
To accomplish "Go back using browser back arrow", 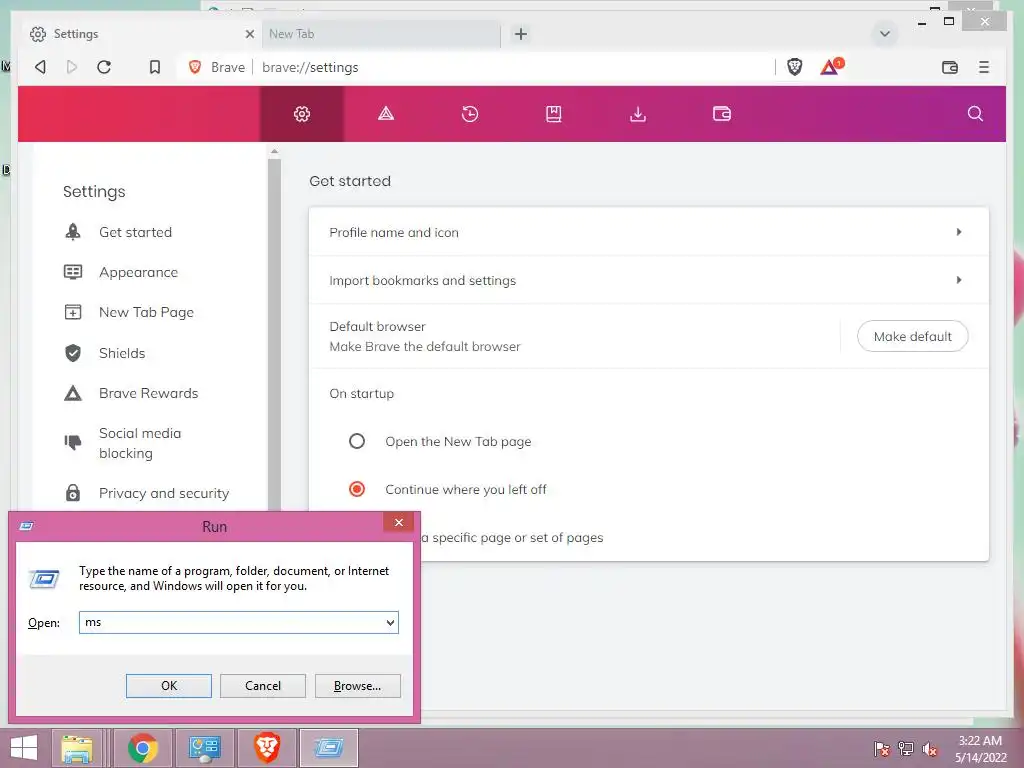I will [x=40, y=67].
